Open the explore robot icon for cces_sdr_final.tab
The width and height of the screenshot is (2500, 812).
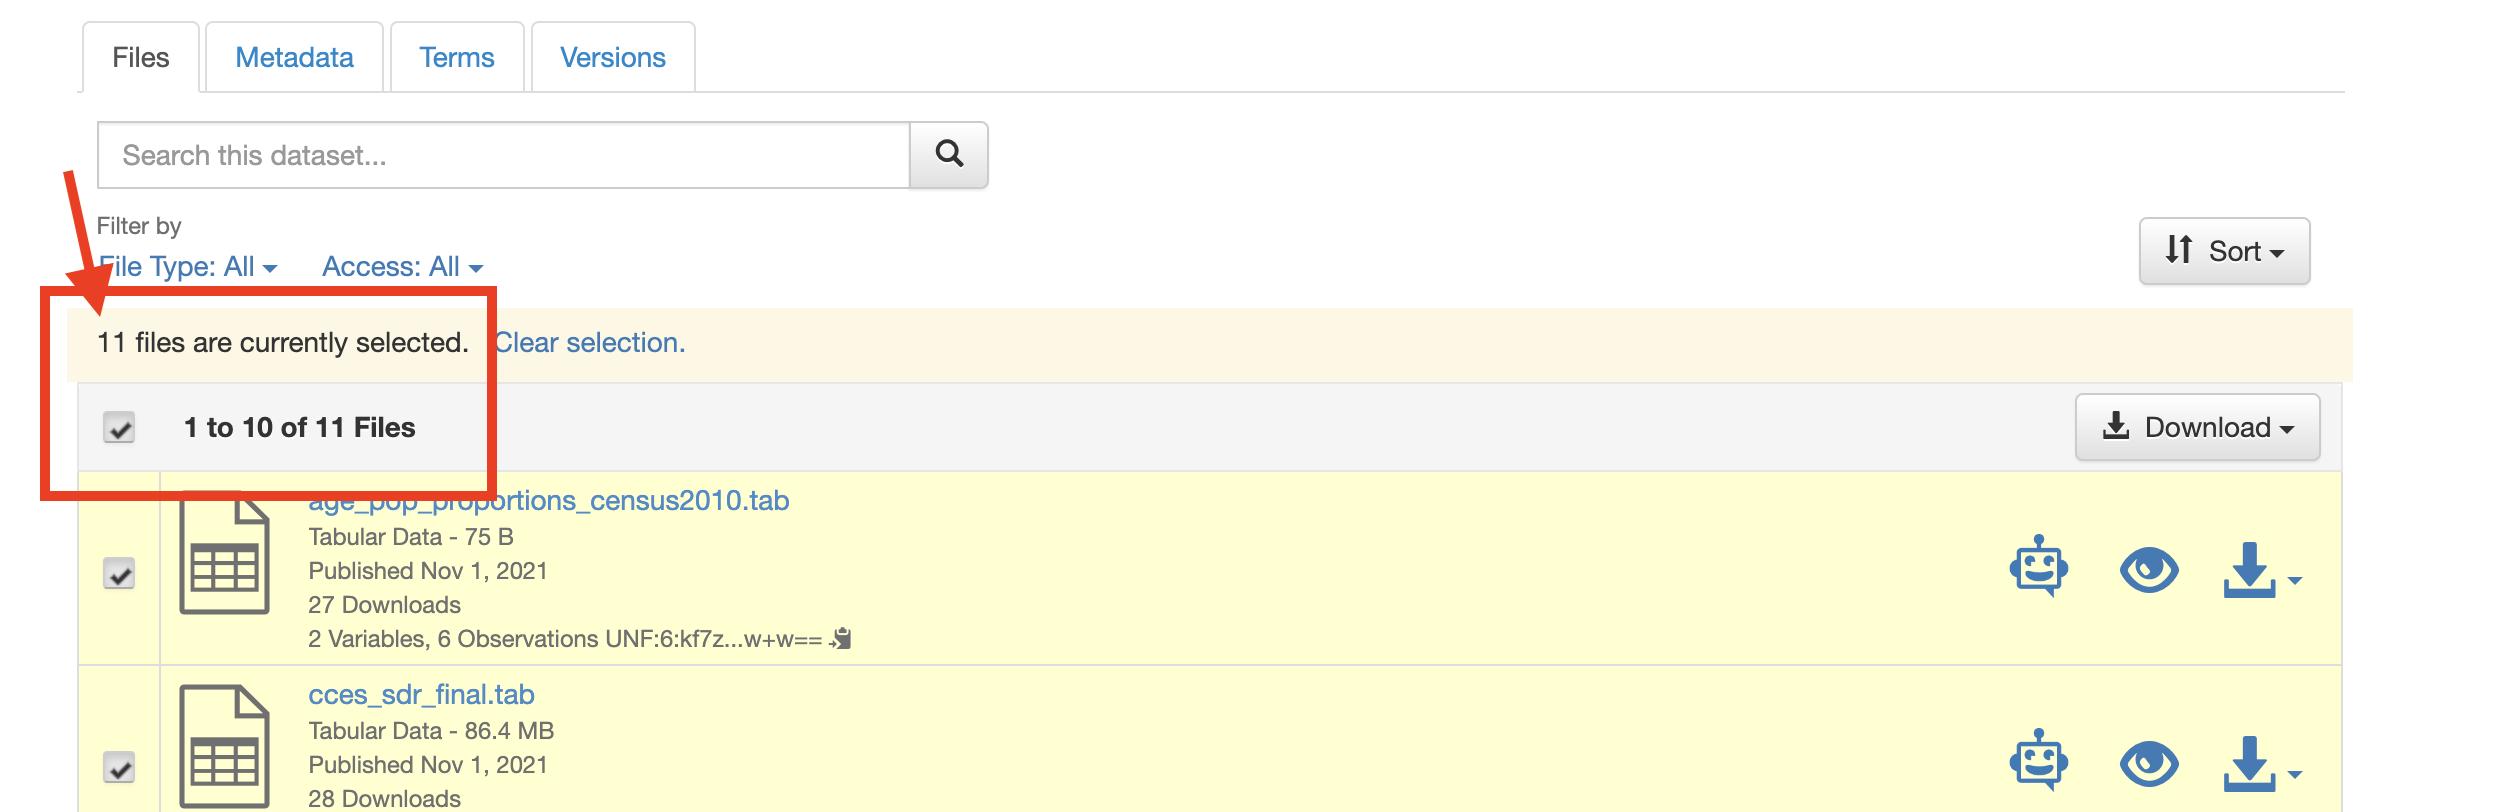[2038, 761]
